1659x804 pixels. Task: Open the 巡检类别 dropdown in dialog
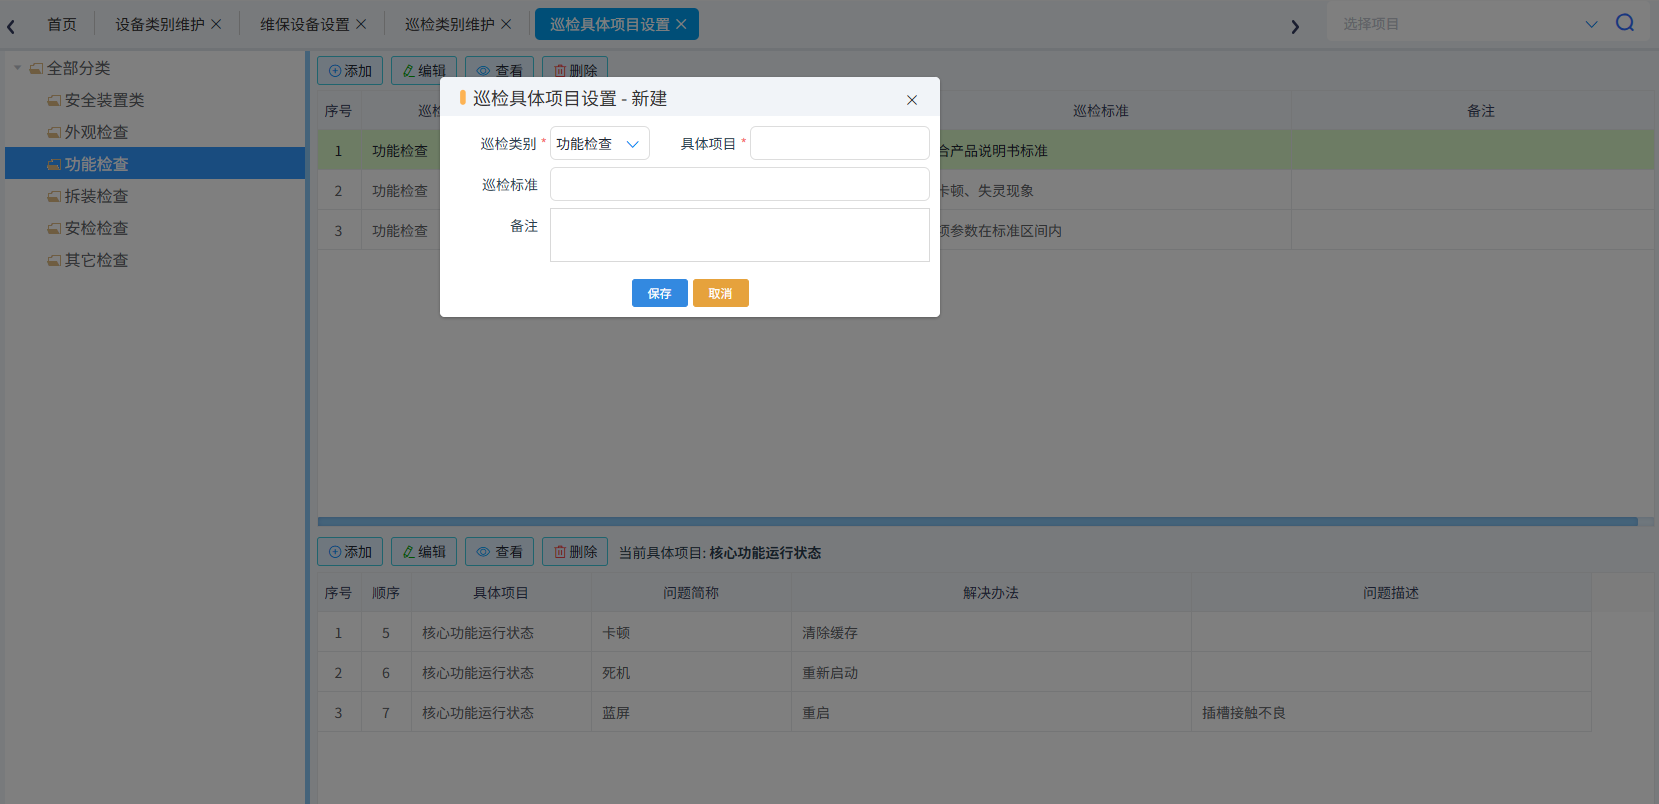(x=600, y=143)
